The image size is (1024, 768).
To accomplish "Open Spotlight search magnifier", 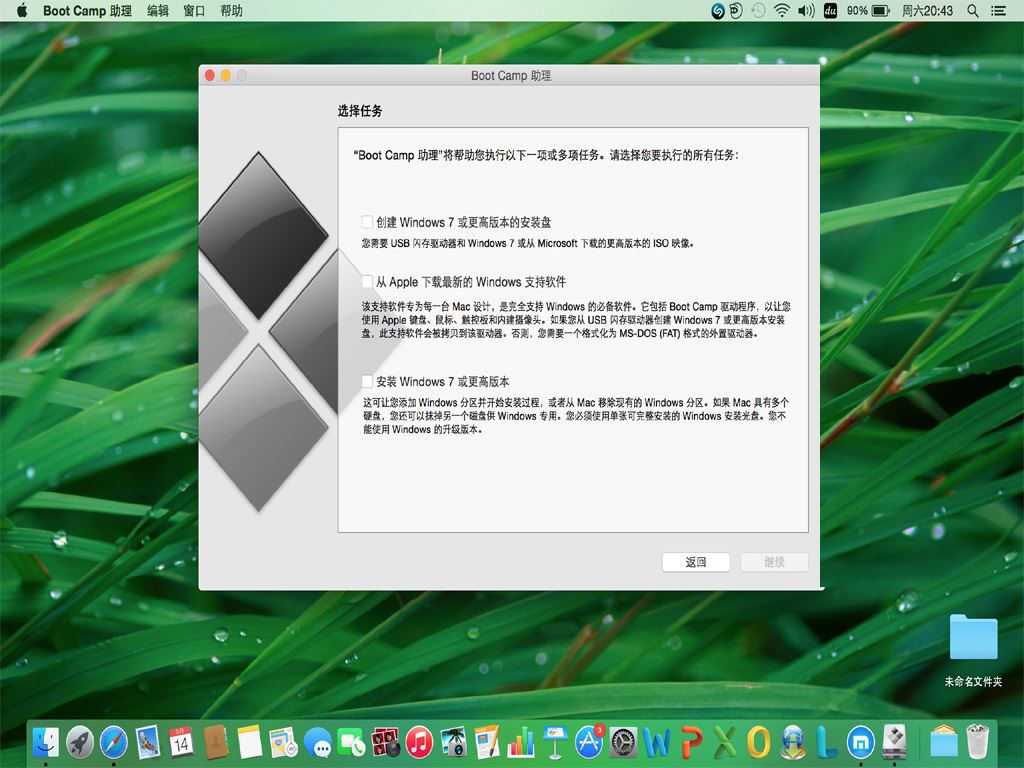I will [x=973, y=10].
